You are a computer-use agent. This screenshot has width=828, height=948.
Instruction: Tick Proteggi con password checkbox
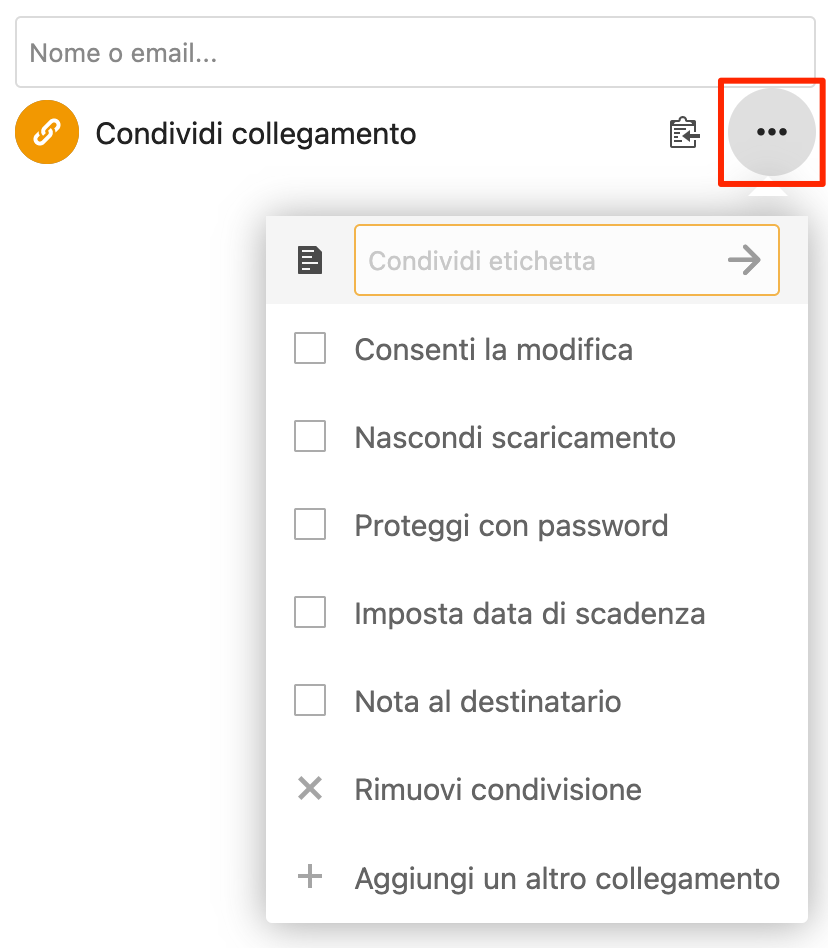click(x=310, y=524)
